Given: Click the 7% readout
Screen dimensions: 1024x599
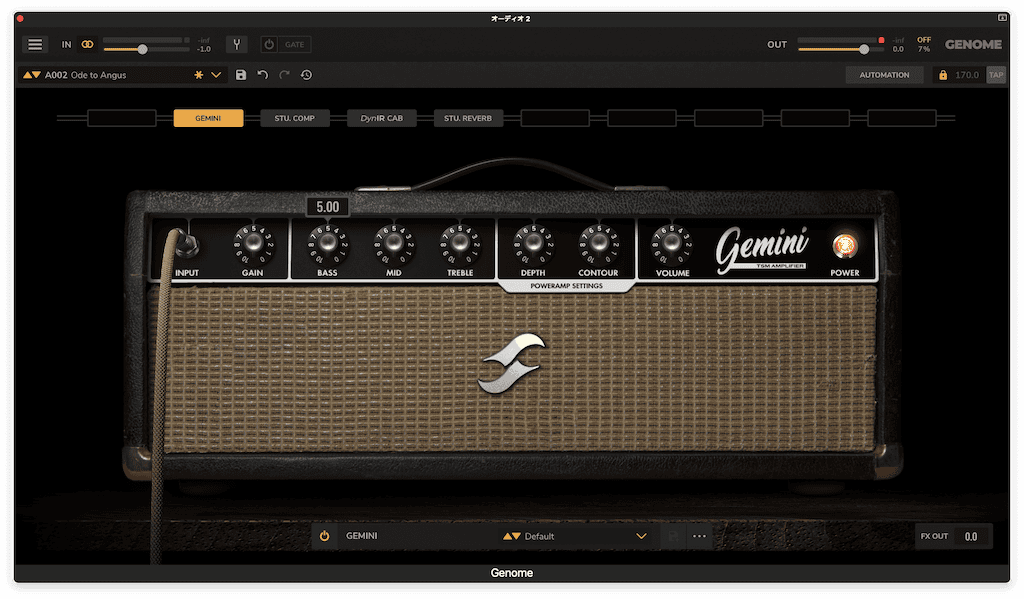Looking at the screenshot, I should [924, 49].
